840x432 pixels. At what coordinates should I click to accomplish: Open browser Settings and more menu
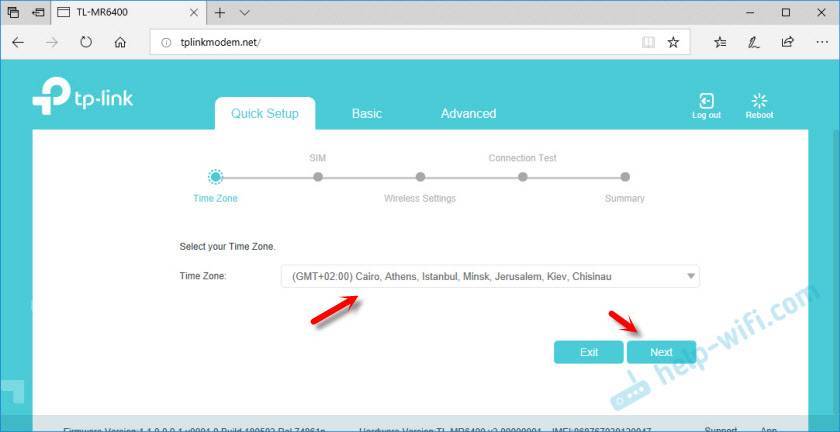click(x=821, y=42)
